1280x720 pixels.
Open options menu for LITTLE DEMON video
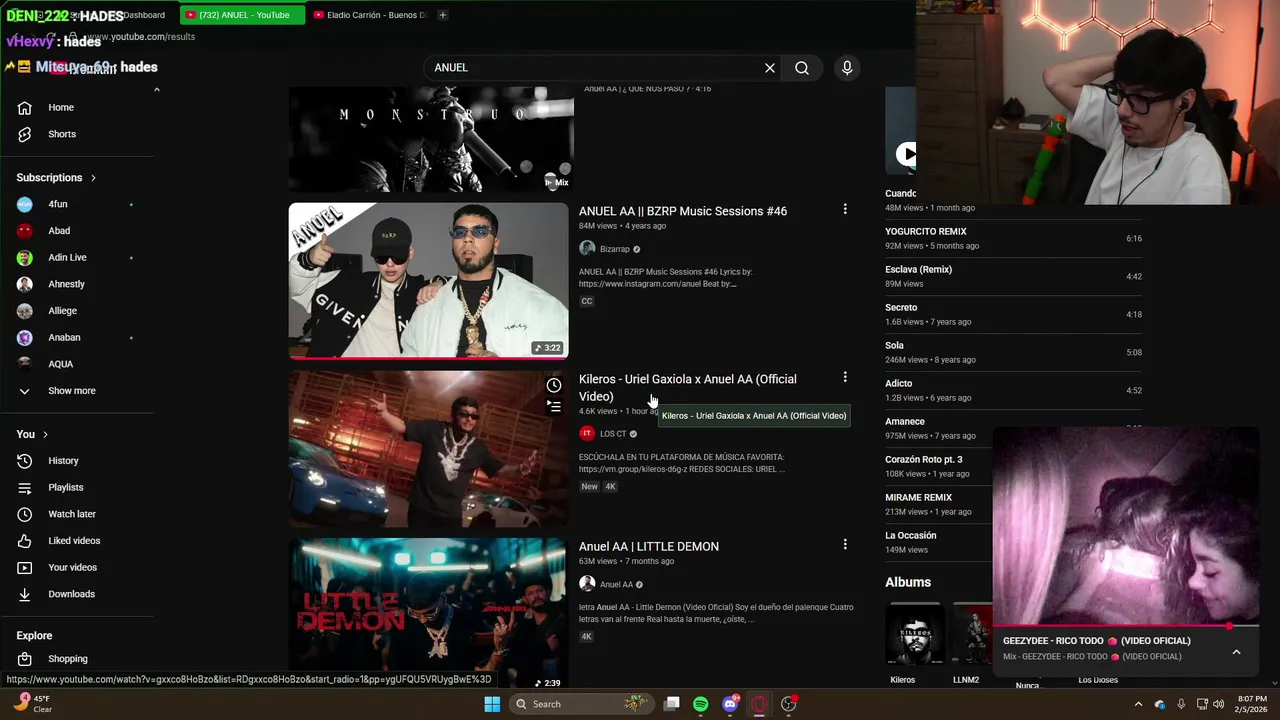pos(845,544)
